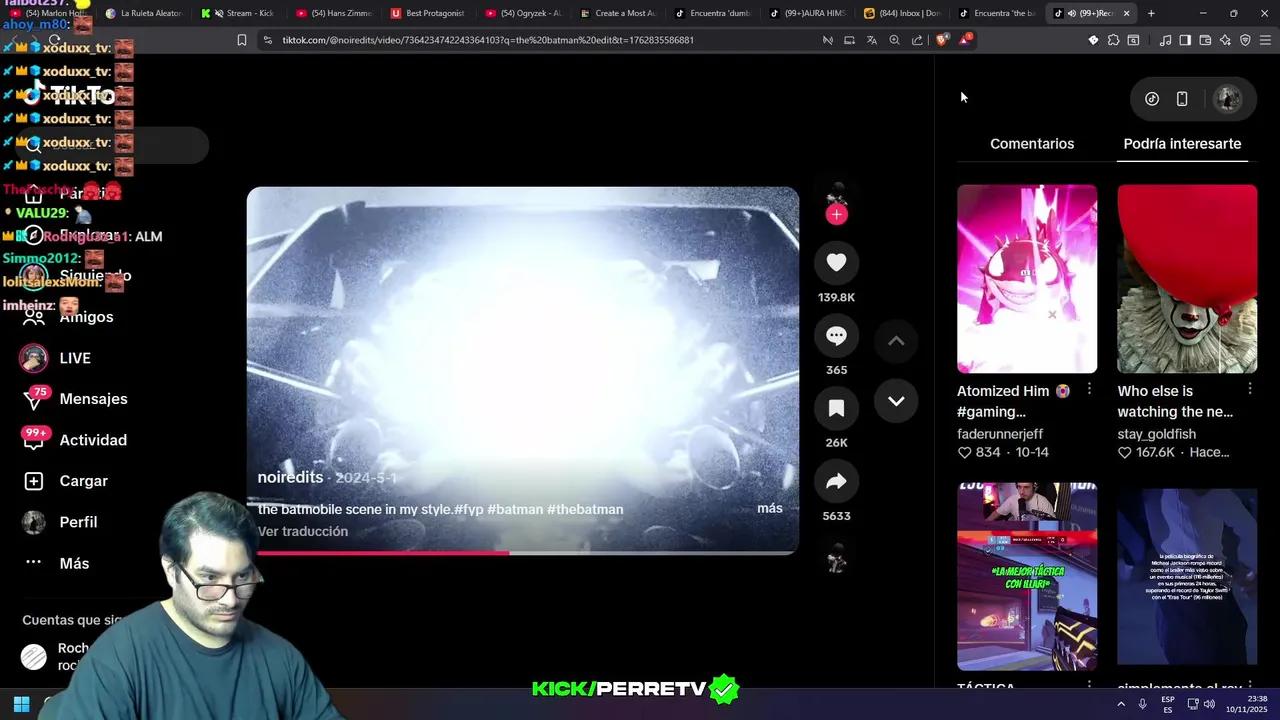This screenshot has height=720, width=1280.
Task: Open Brave VPN shield icon
Action: coord(1245,40)
